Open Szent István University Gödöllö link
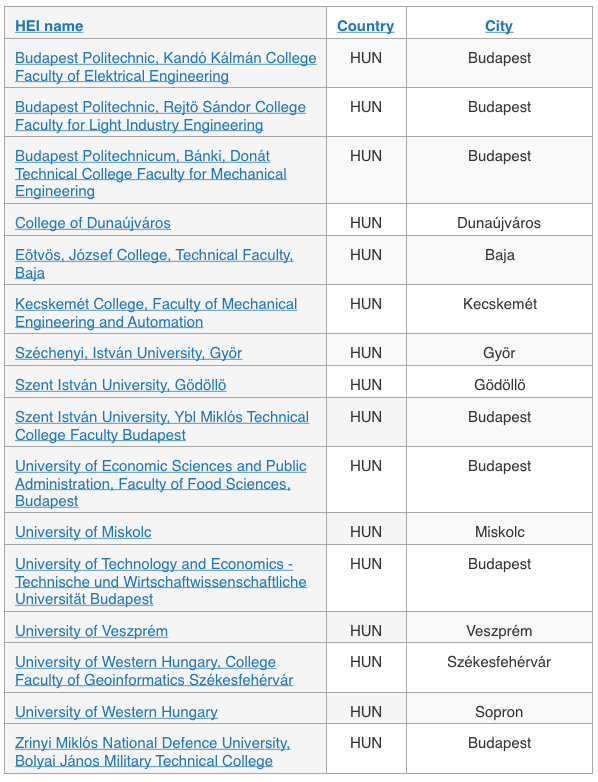The width and height of the screenshot is (598, 782). pyautogui.click(x=121, y=385)
